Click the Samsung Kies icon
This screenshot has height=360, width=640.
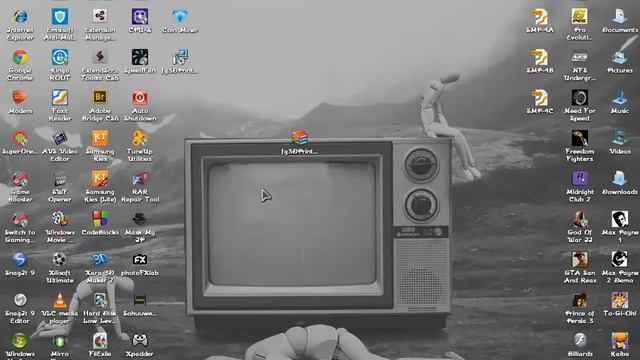point(100,138)
